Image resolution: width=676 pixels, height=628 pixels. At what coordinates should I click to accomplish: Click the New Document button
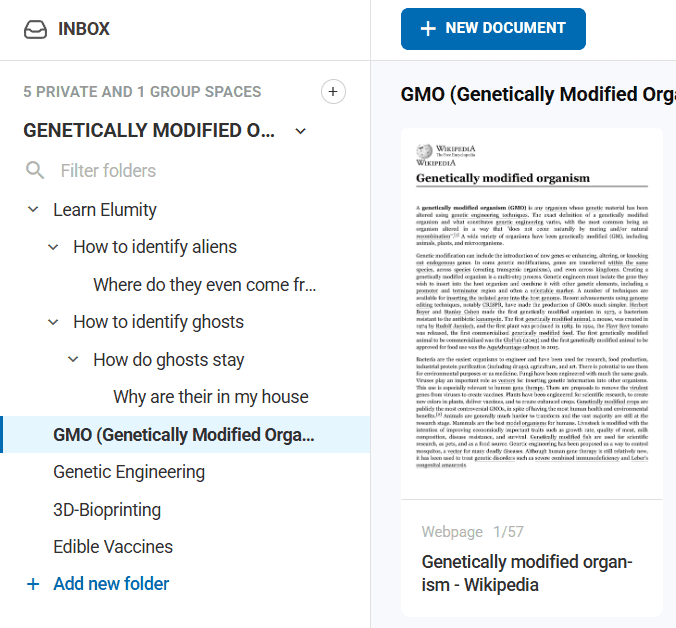pyautogui.click(x=493, y=29)
